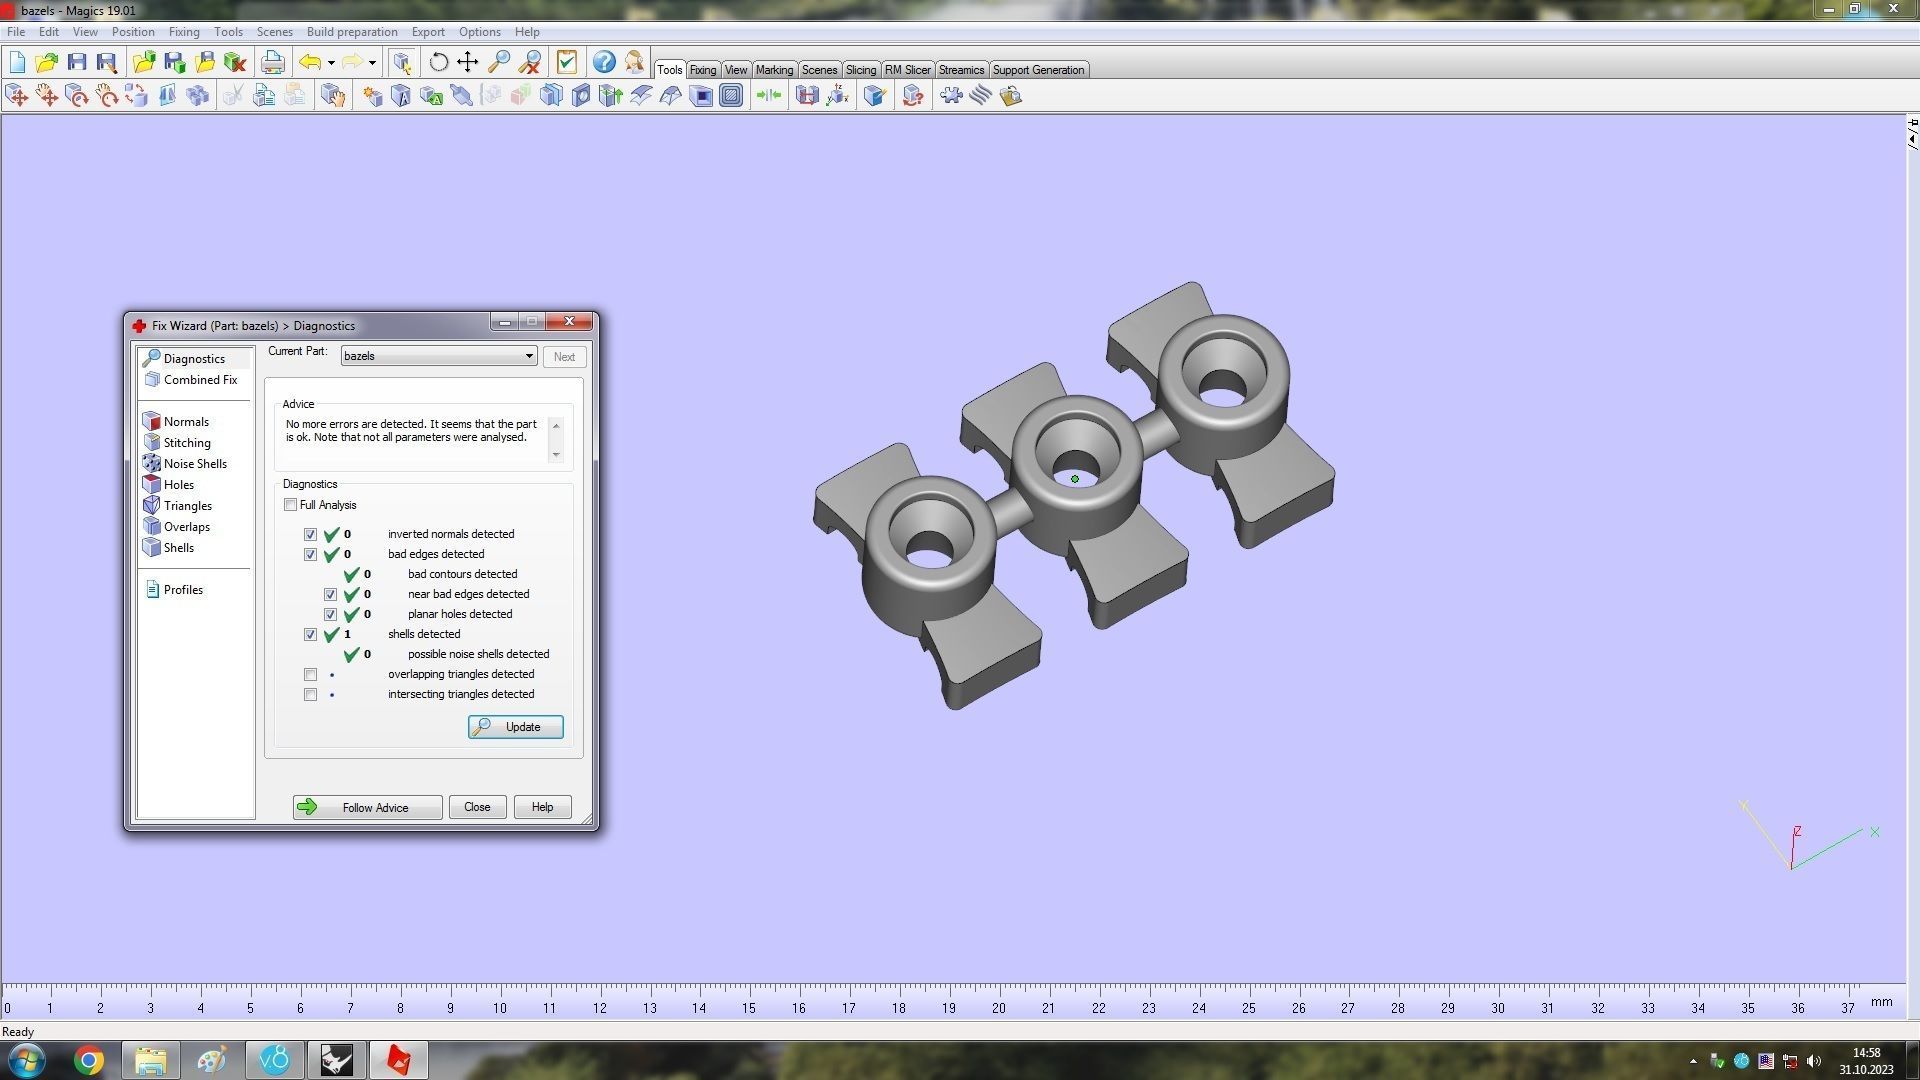This screenshot has width=1920, height=1080.
Task: Click the Mirror part icon
Action: 167,95
